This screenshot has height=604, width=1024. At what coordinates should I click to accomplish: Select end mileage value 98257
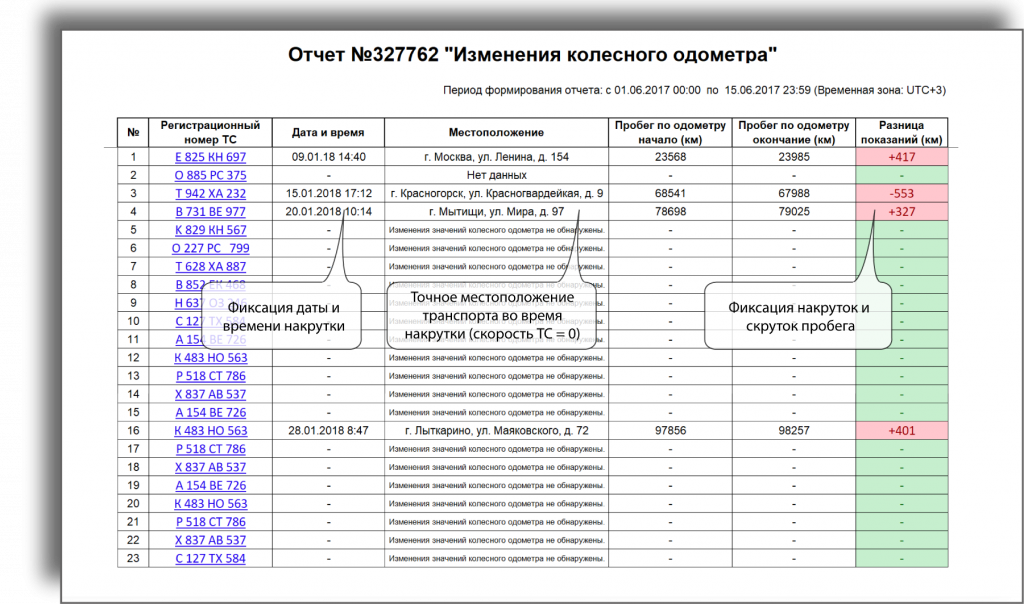[794, 431]
